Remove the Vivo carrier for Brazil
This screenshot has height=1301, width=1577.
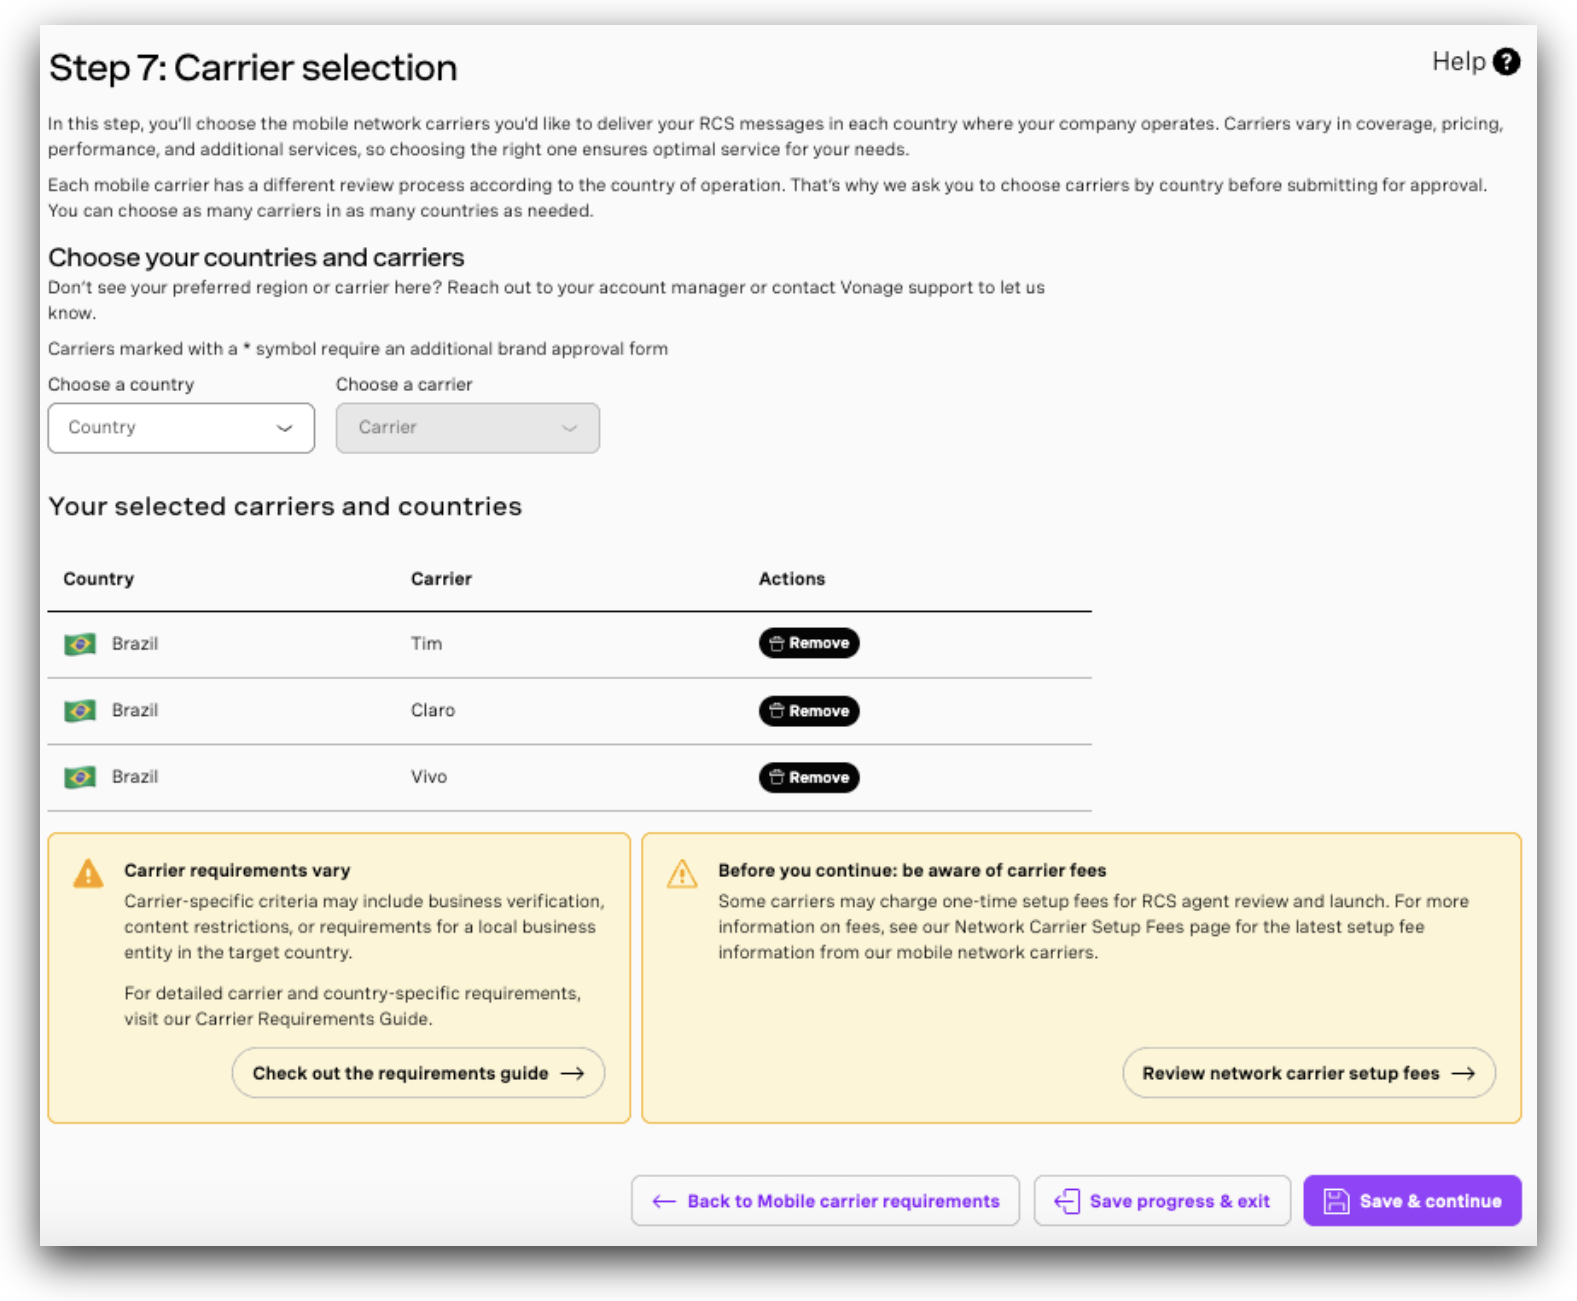808,777
